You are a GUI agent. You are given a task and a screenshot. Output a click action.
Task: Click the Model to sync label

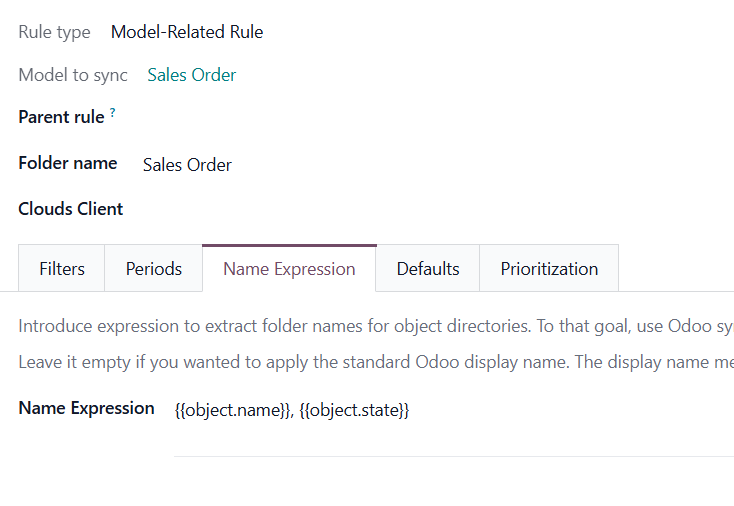[x=73, y=75]
